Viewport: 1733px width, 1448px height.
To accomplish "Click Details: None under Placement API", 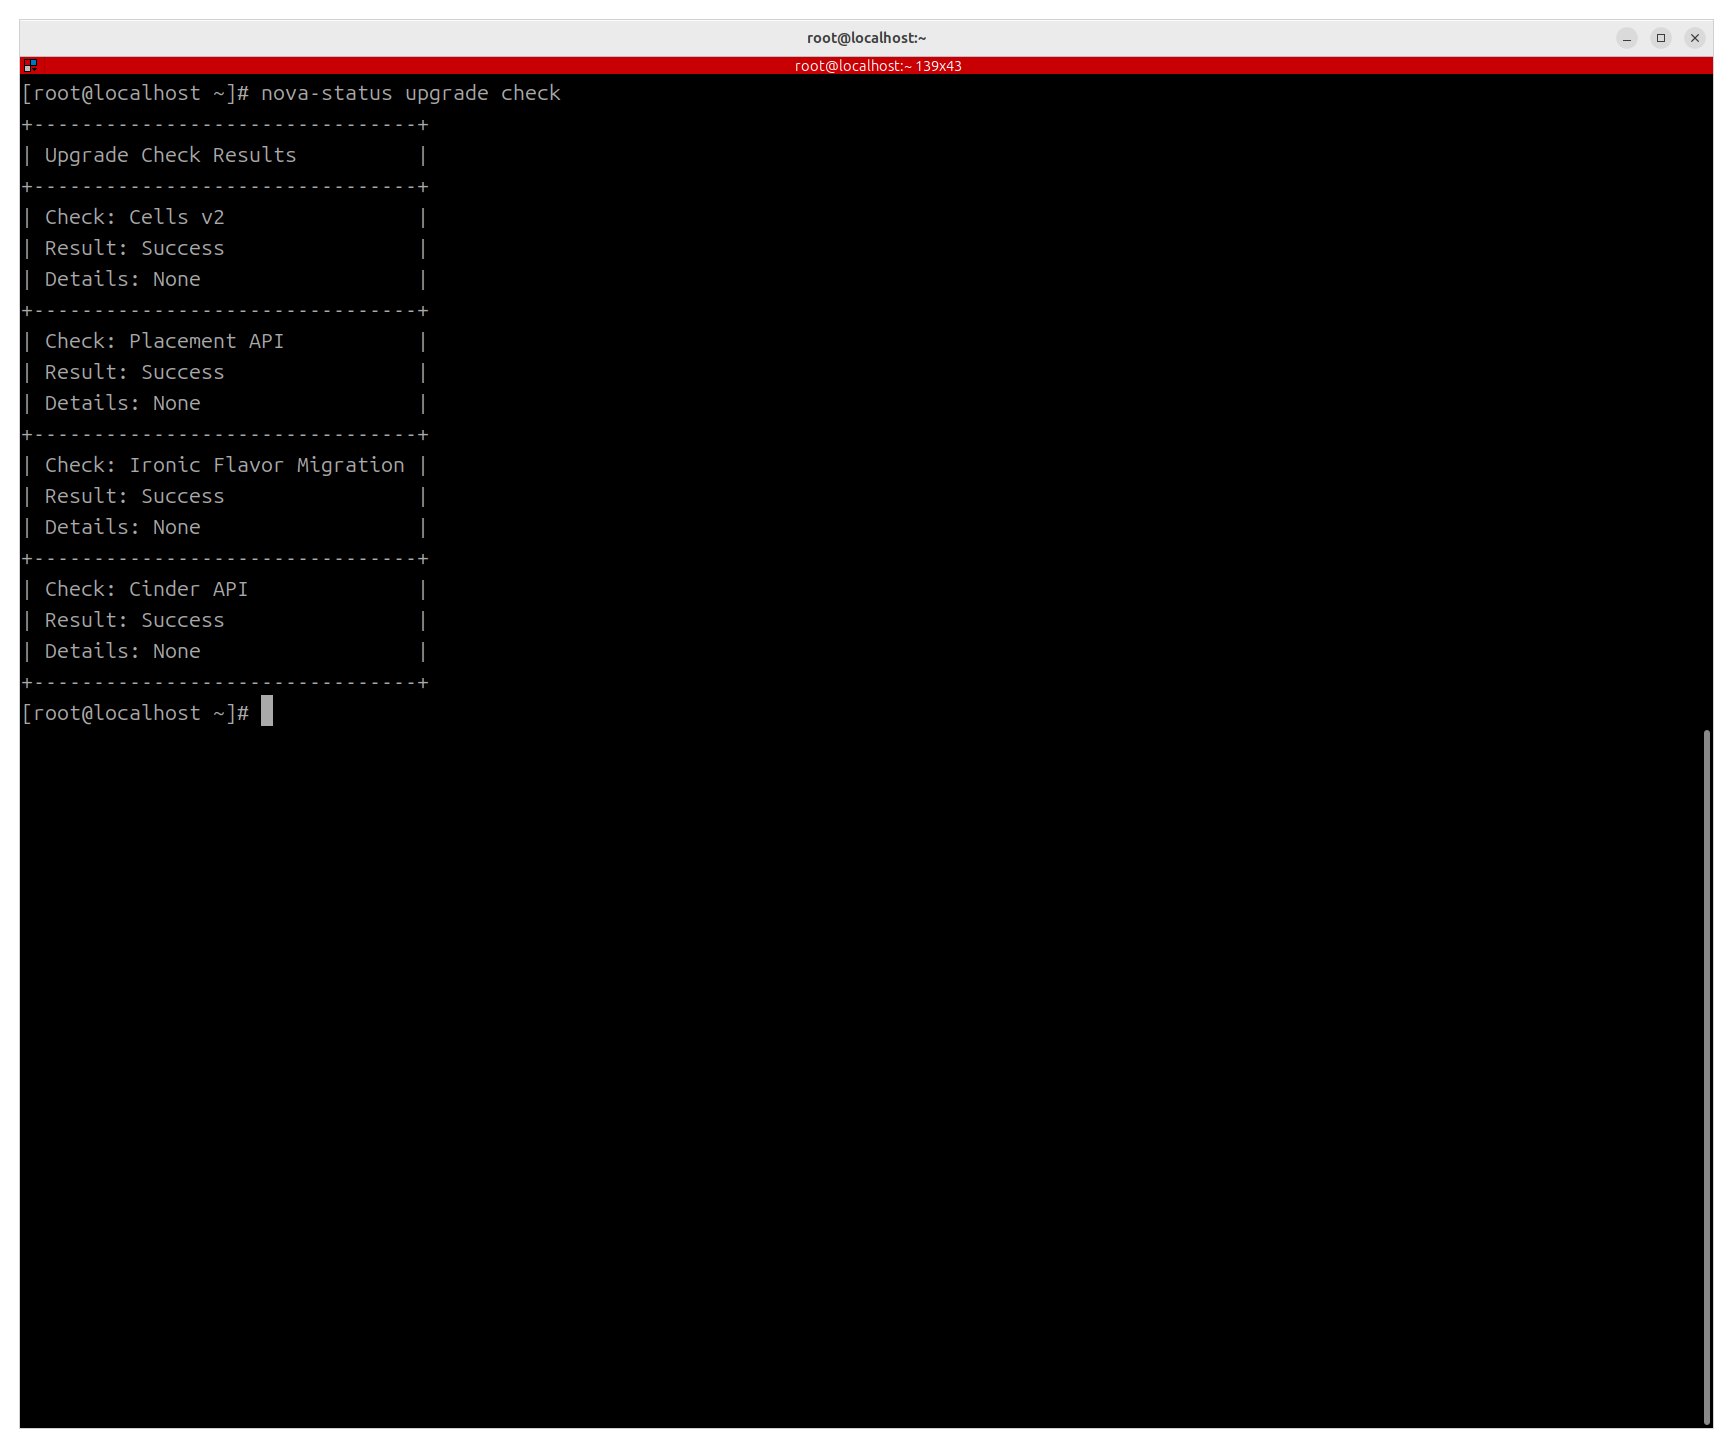I will pos(123,403).
